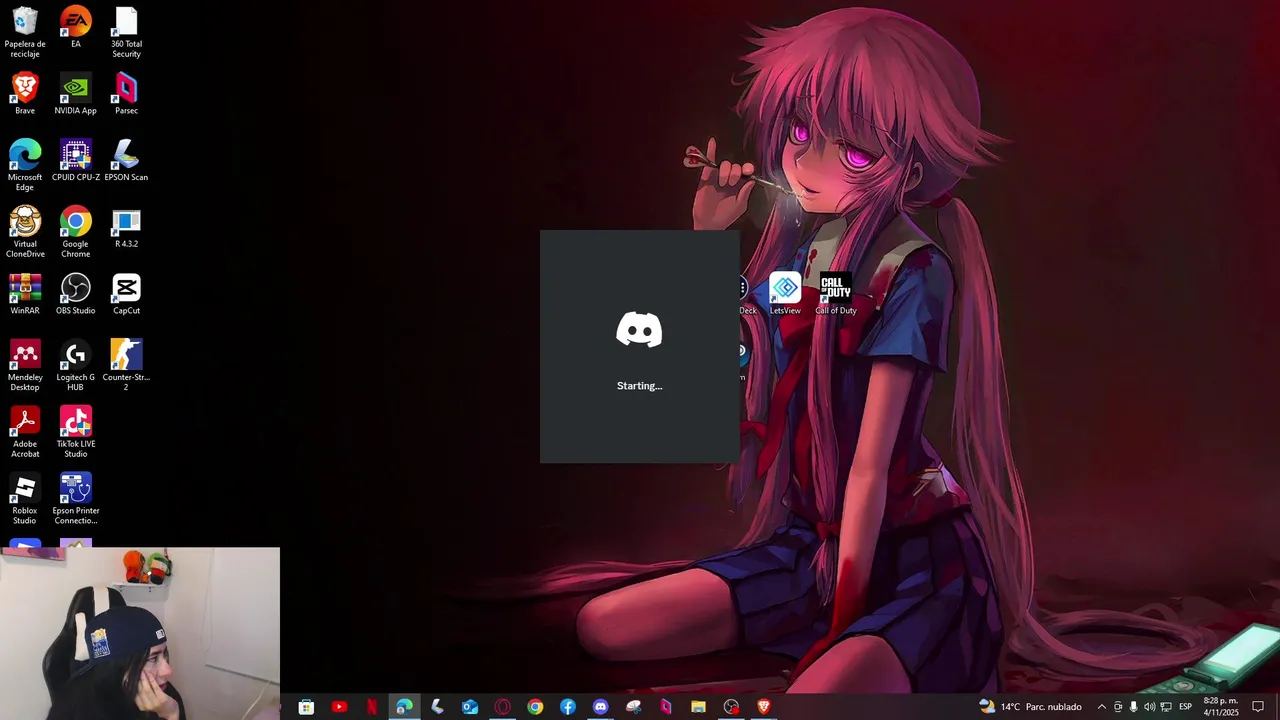Select the Call of Duty desktop icon
The width and height of the screenshot is (1280, 720).
835,293
